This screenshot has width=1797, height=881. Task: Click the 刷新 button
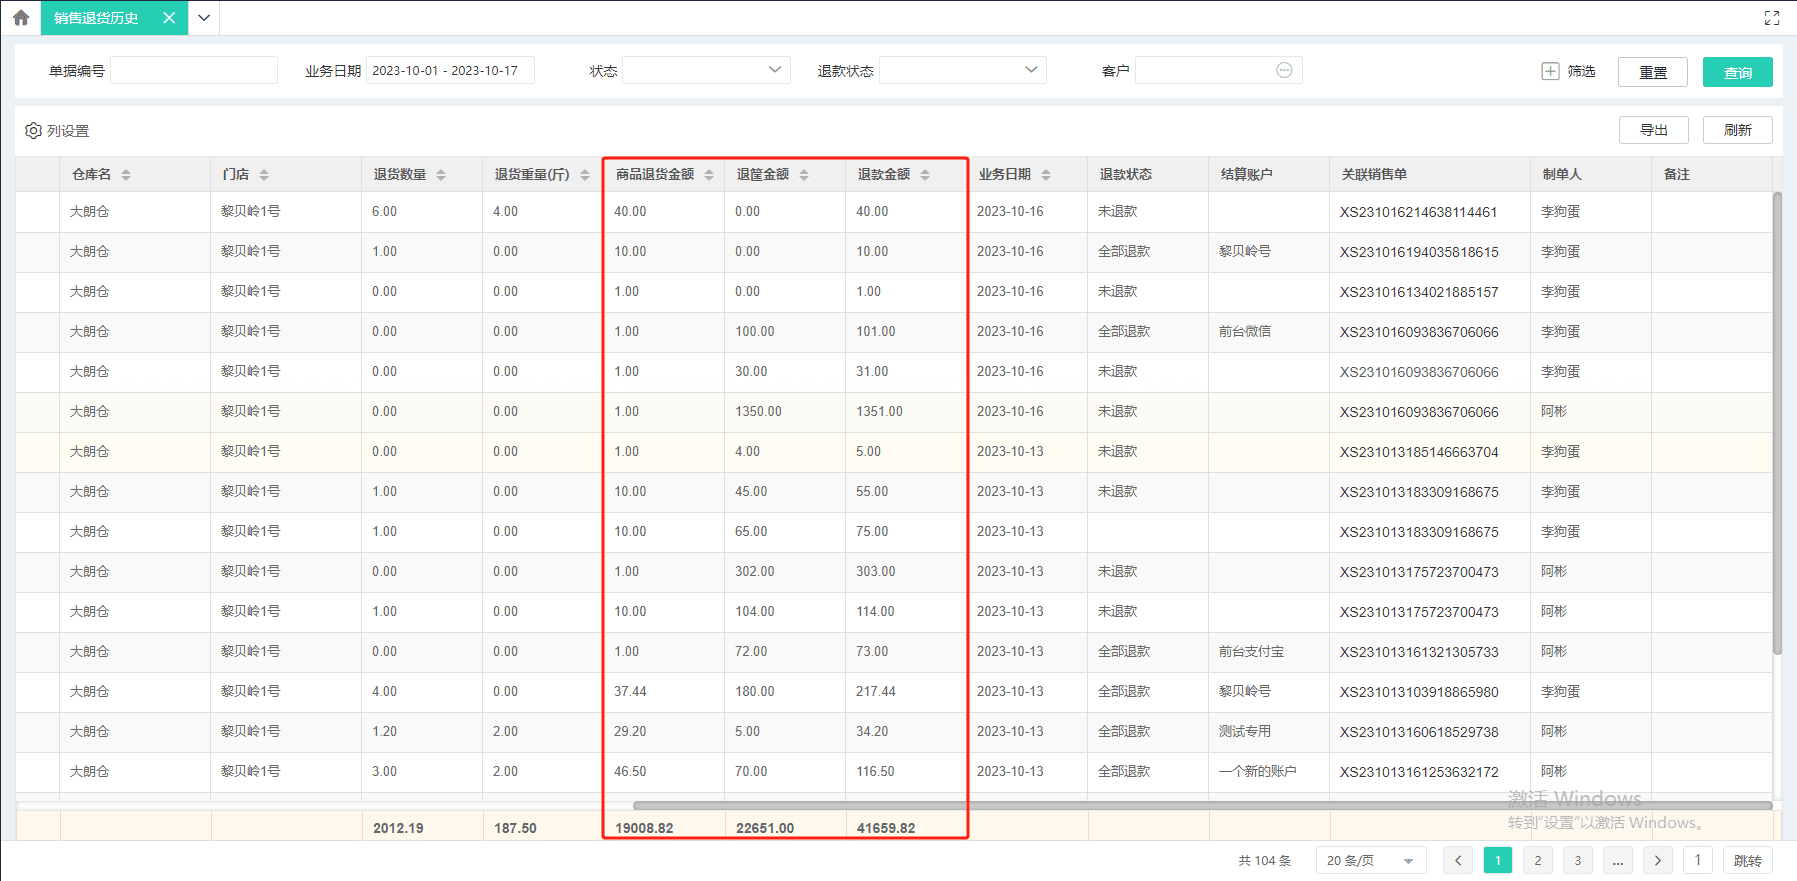pyautogui.click(x=1738, y=130)
